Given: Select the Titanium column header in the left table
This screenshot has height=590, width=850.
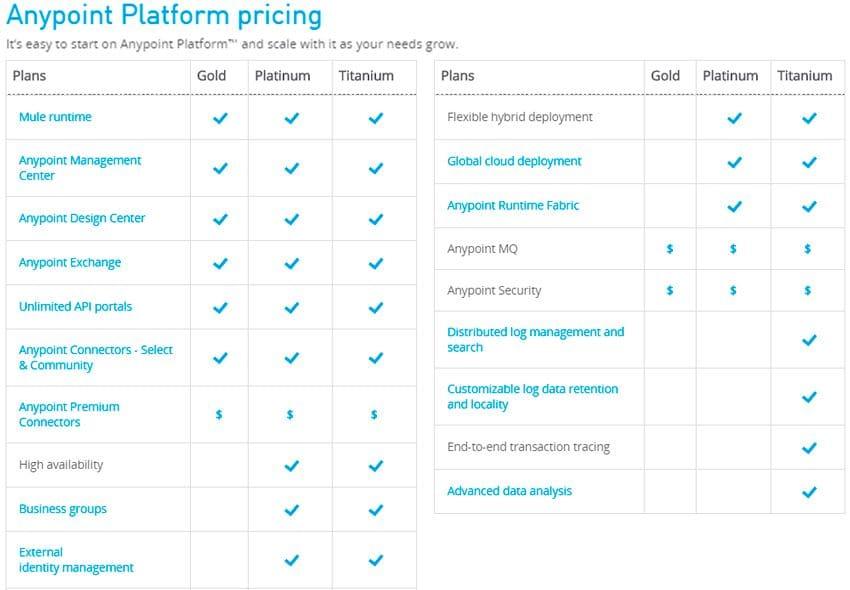Looking at the screenshot, I should click(x=366, y=76).
